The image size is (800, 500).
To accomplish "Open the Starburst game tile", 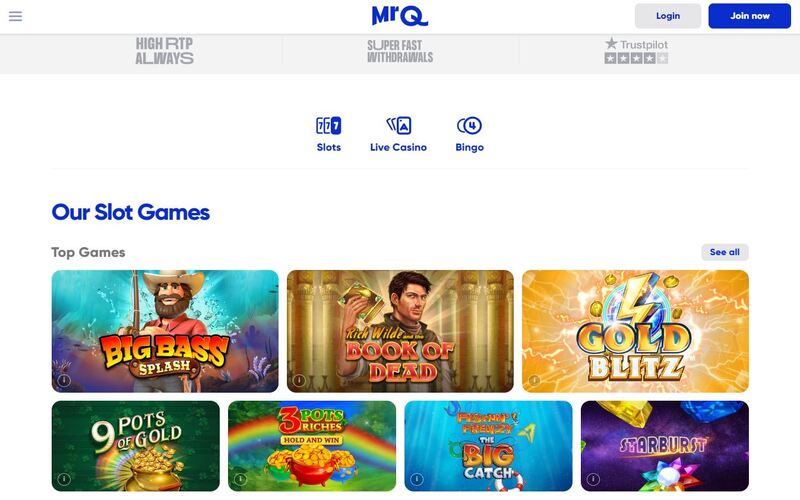I will tap(665, 446).
